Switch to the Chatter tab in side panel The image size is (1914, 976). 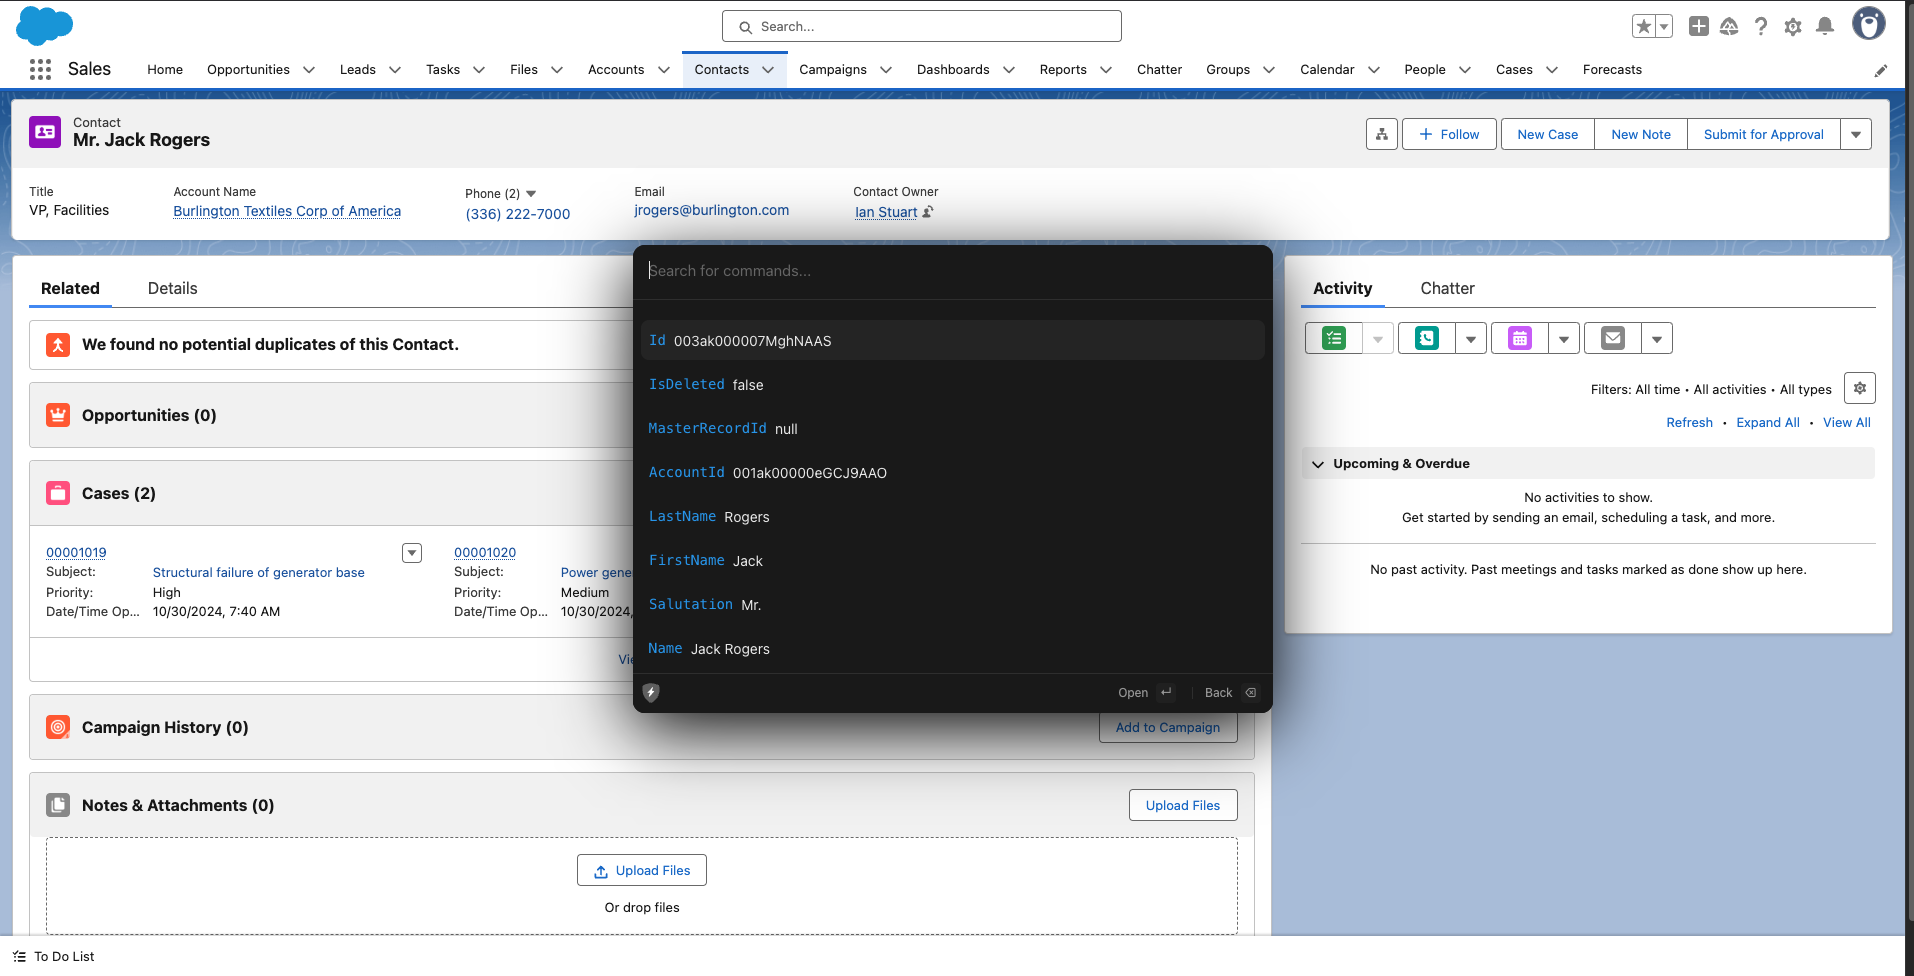tap(1447, 288)
